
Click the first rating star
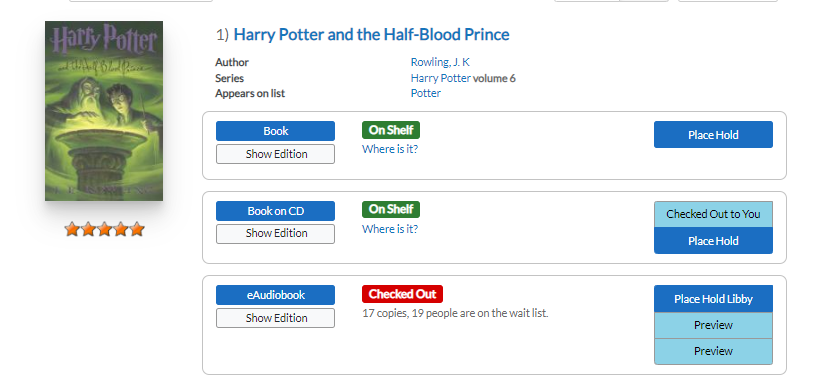tap(72, 229)
